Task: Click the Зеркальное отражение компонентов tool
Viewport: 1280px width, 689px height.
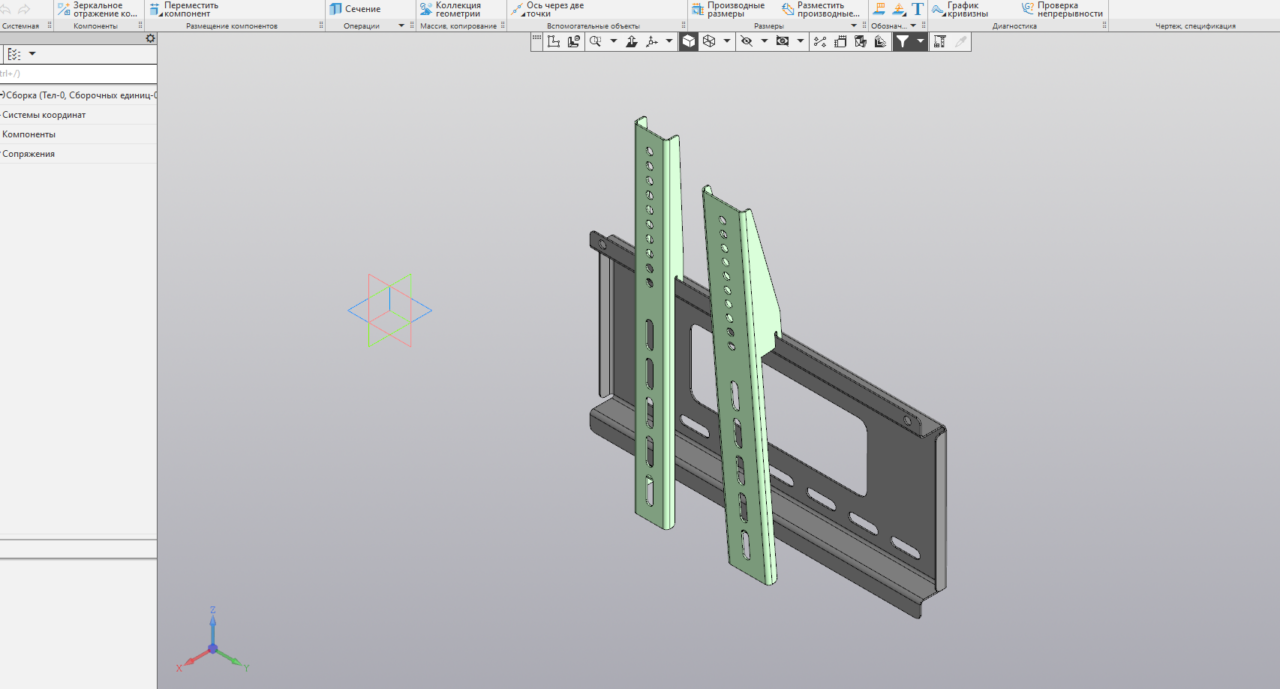Action: click(97, 9)
